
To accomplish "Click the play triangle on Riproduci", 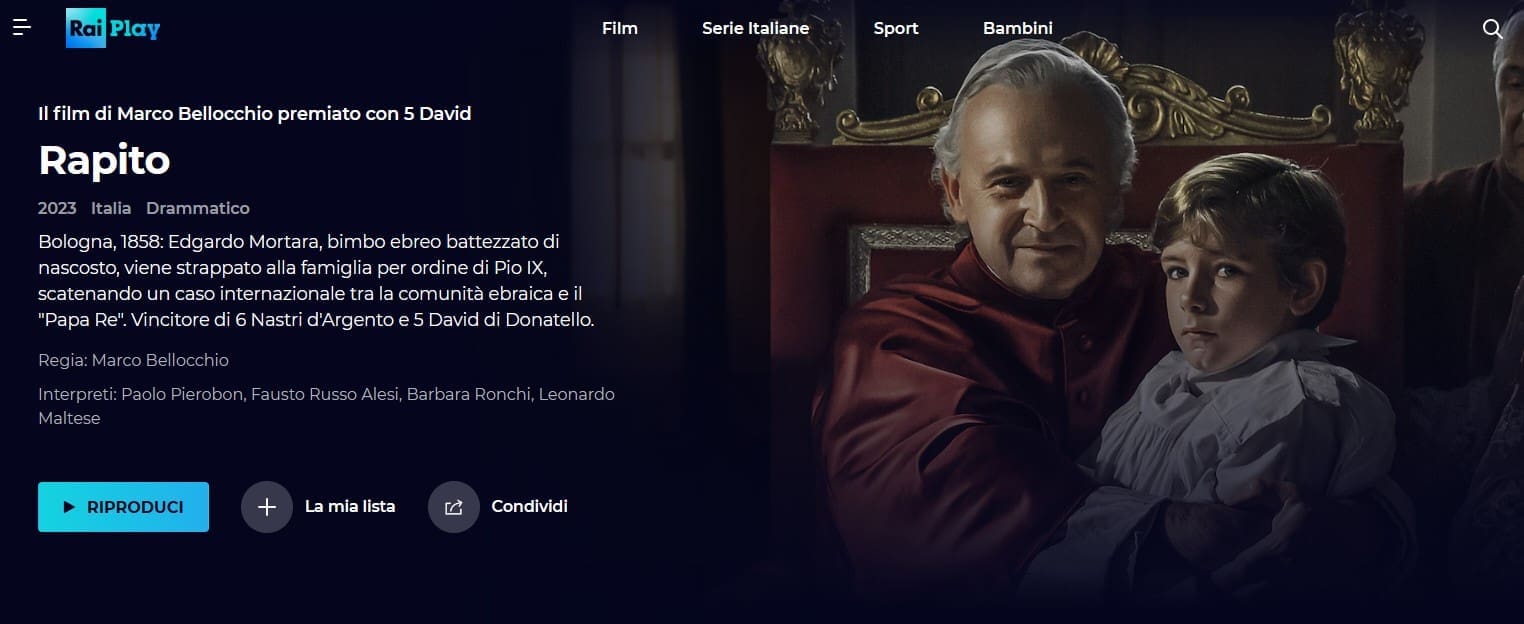I will click(x=69, y=507).
